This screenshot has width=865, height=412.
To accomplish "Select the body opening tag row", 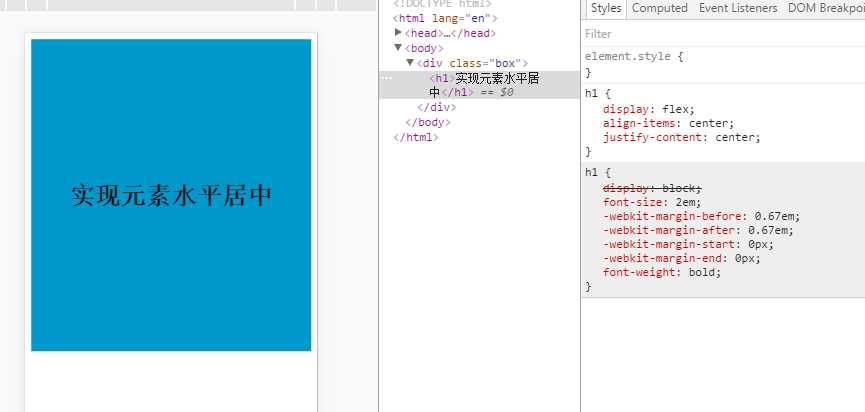I will (x=424, y=48).
